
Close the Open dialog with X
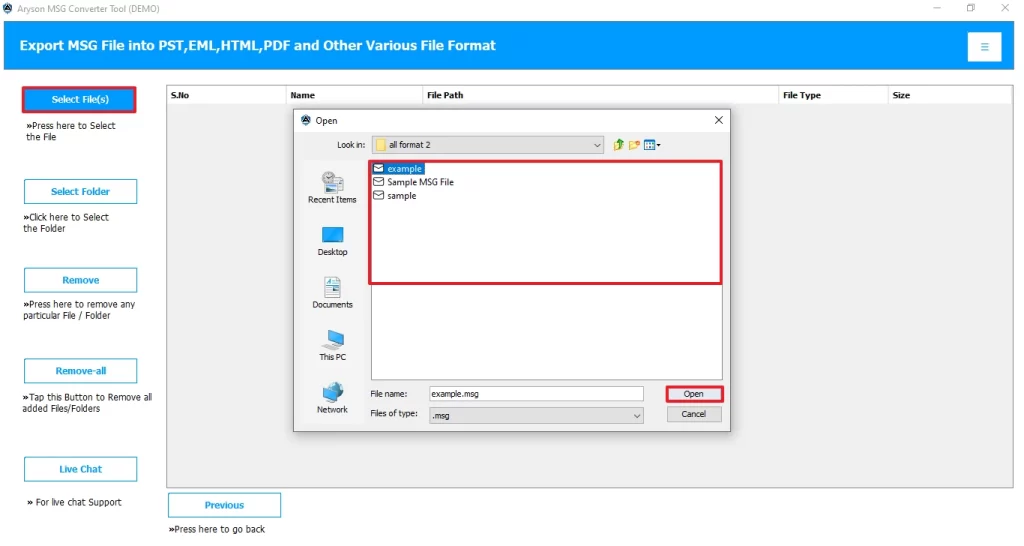718,120
